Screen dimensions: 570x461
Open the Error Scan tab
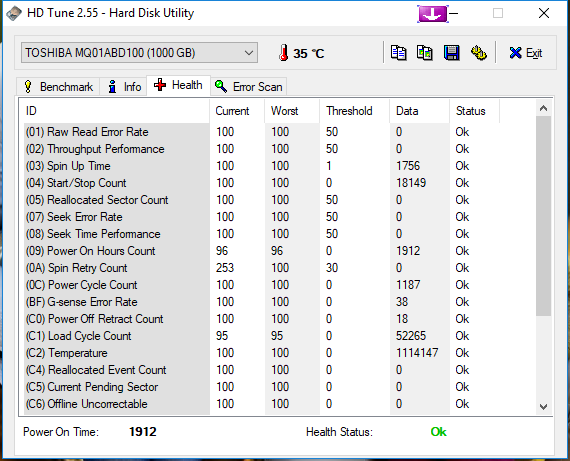click(249, 87)
